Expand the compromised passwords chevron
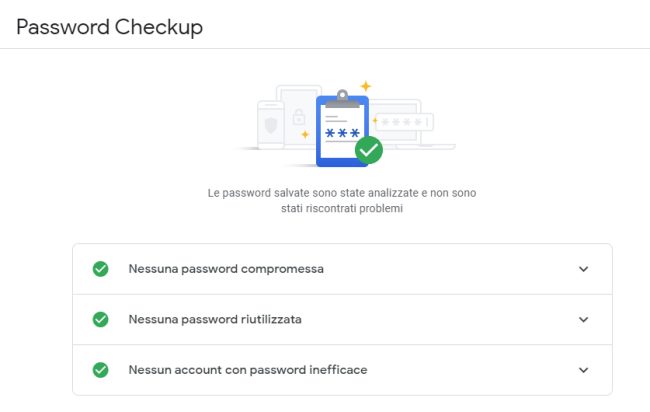Screen dimensions: 650x412 tap(583, 269)
